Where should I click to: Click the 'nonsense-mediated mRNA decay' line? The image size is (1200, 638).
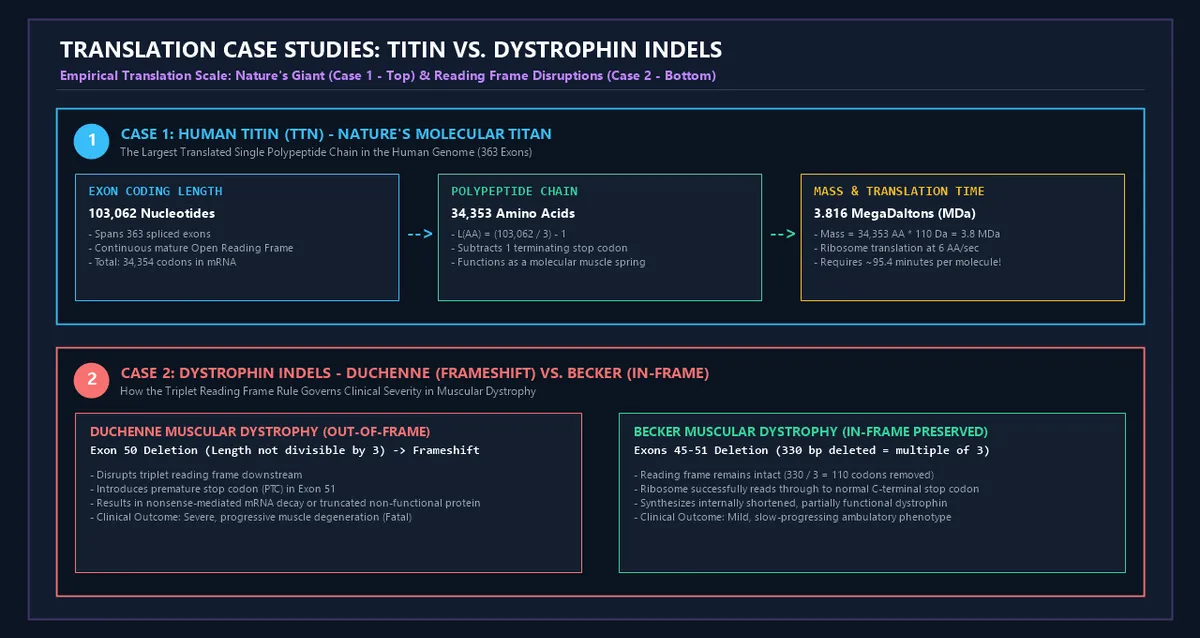coord(285,502)
